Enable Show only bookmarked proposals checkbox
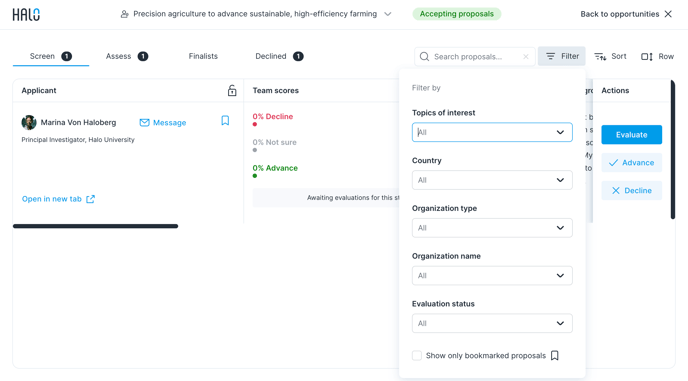The image size is (688, 381). (x=417, y=356)
